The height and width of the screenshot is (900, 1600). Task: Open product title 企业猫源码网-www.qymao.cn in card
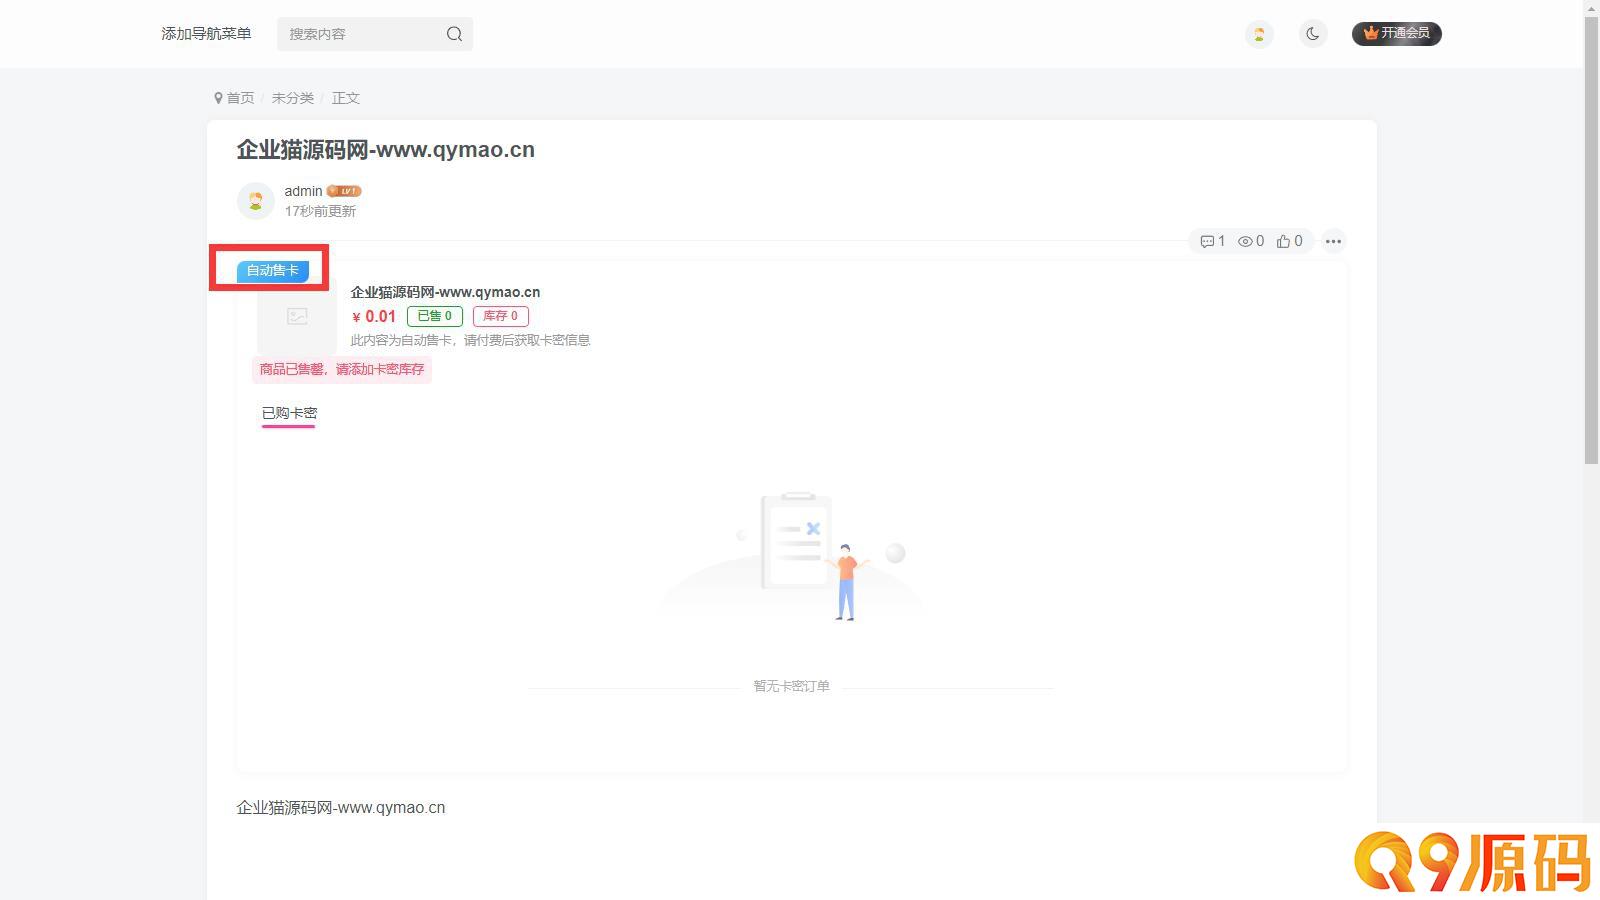(445, 292)
